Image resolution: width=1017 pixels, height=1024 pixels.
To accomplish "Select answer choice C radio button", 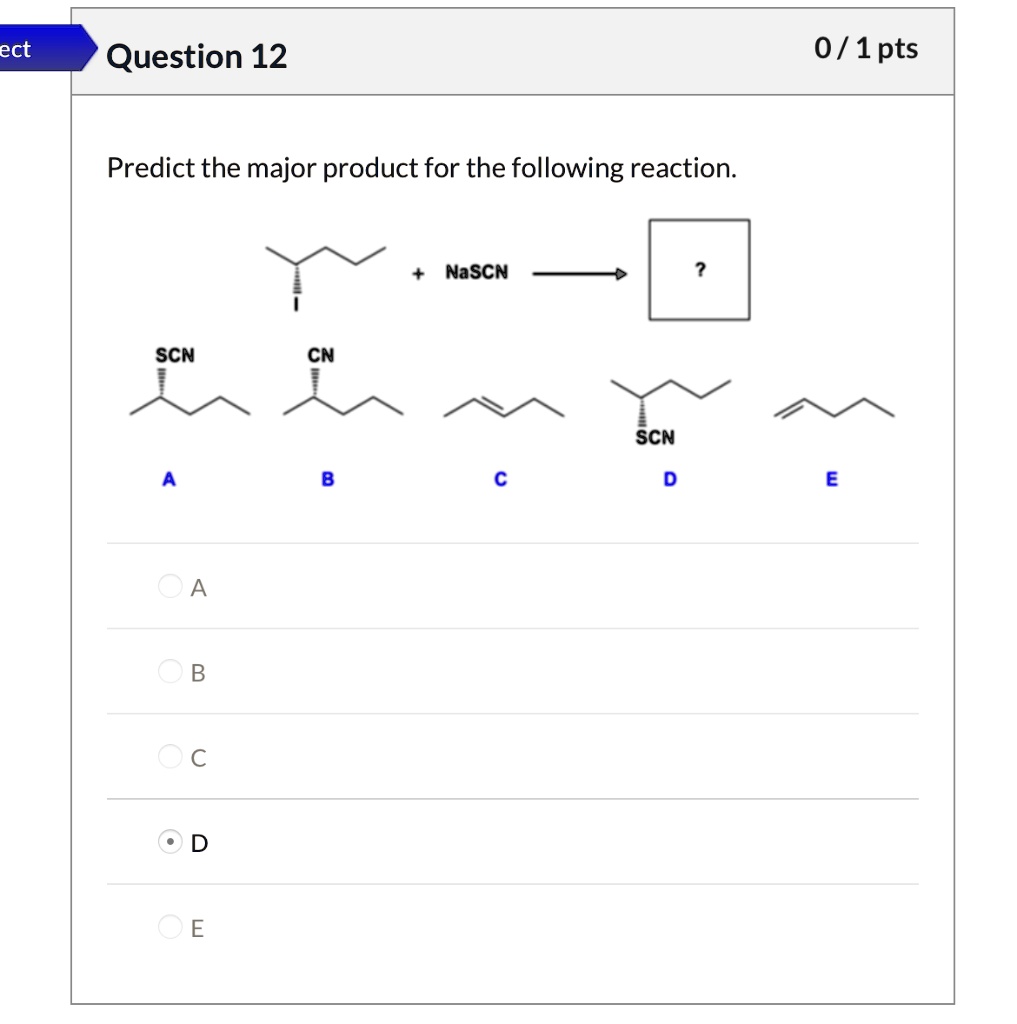I will point(169,756).
